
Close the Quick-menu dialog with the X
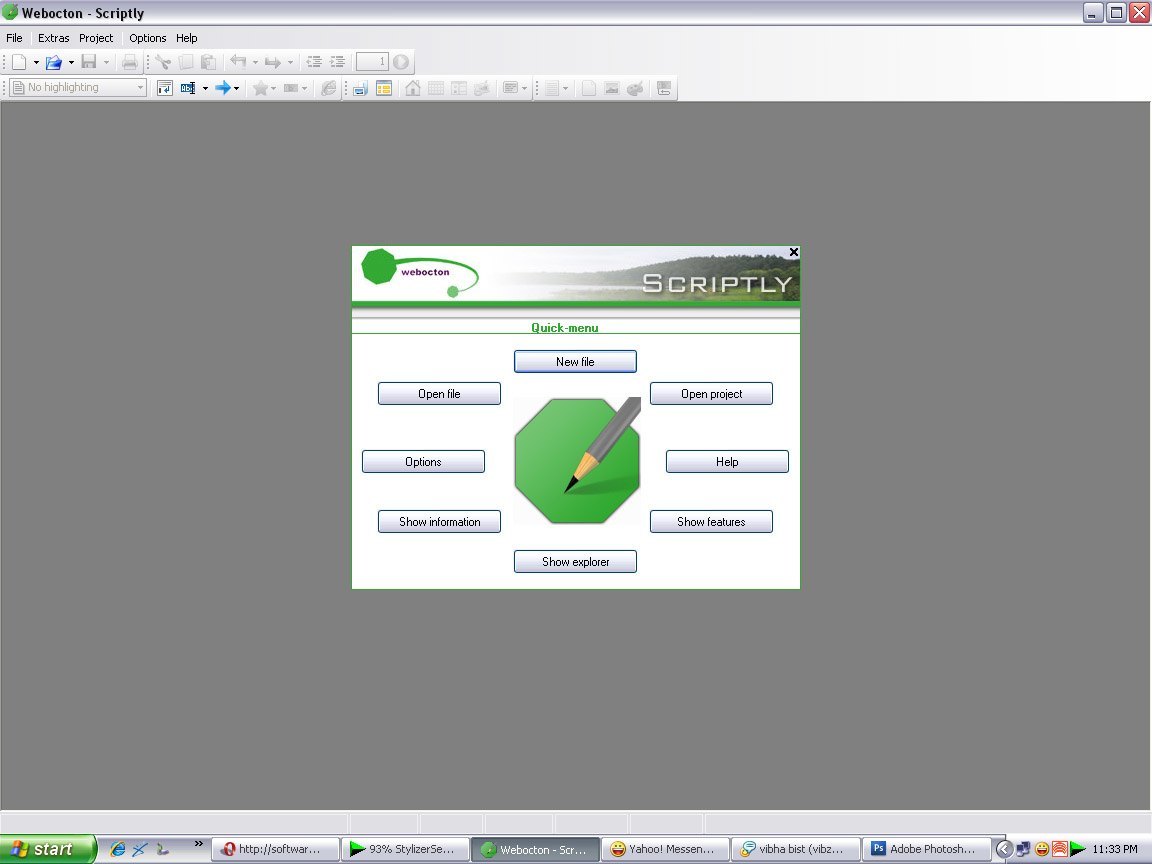pos(793,252)
